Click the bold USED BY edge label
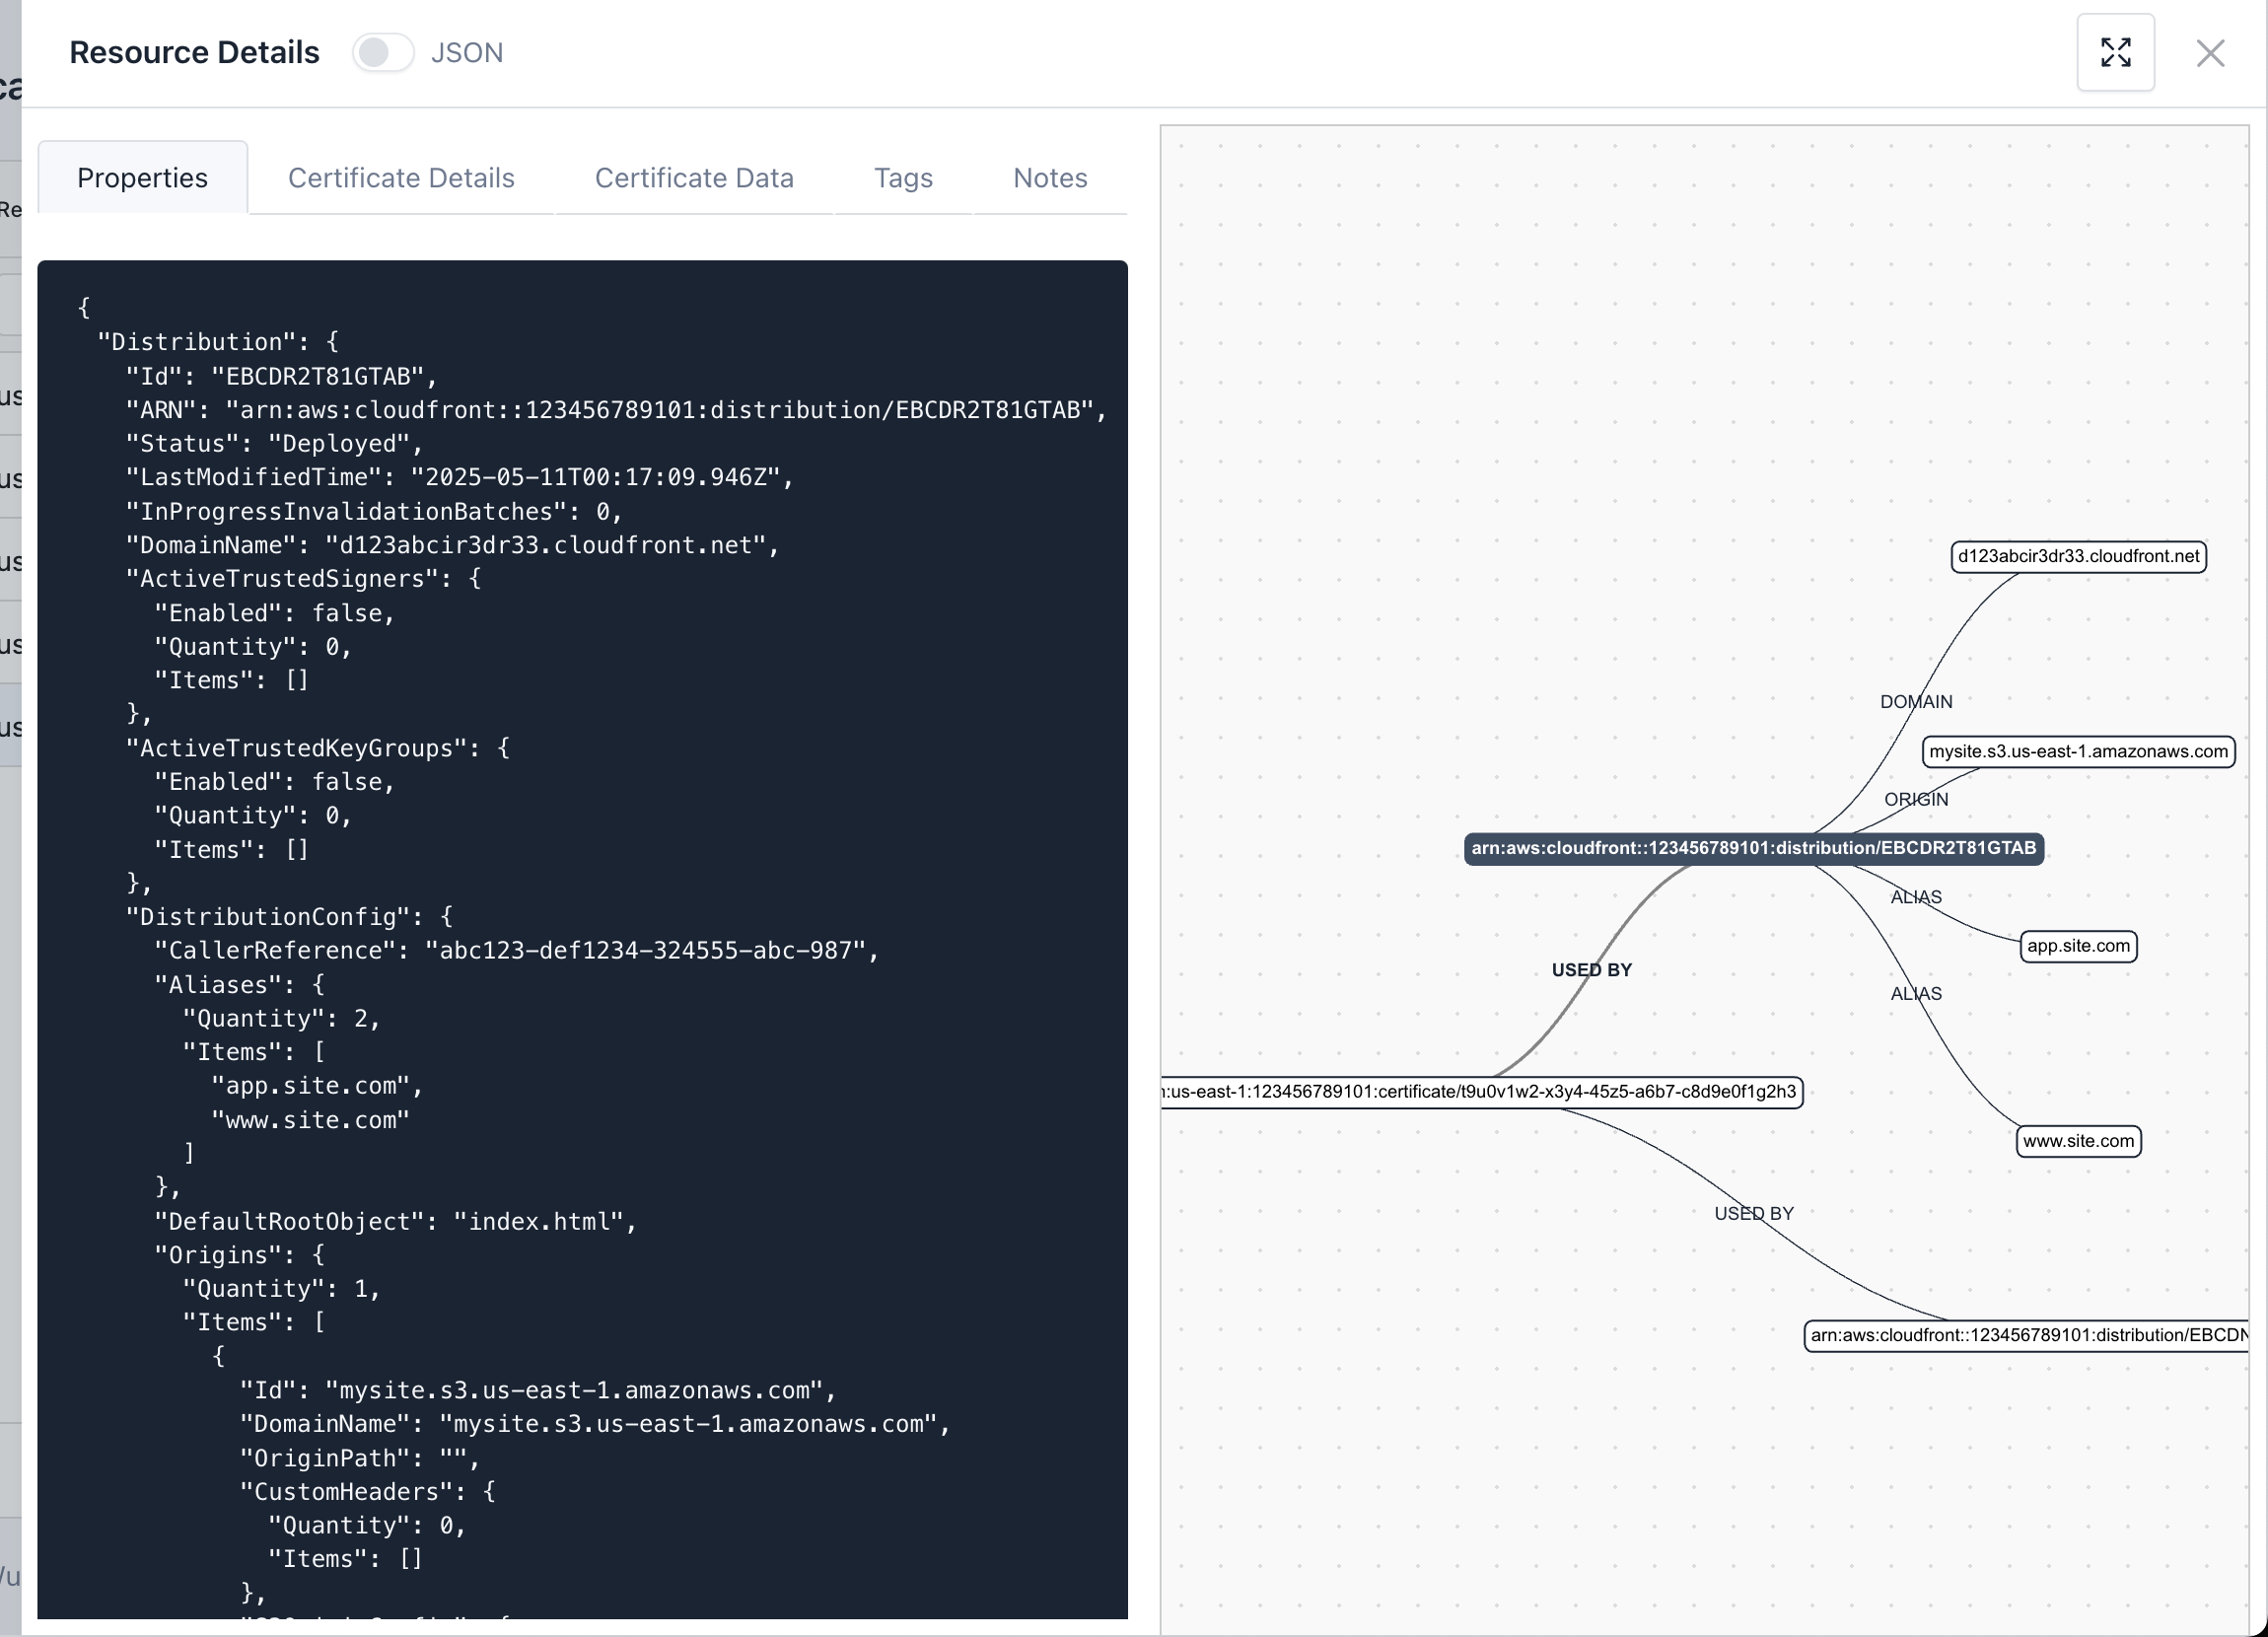The height and width of the screenshot is (1637, 2268). click(1591, 970)
